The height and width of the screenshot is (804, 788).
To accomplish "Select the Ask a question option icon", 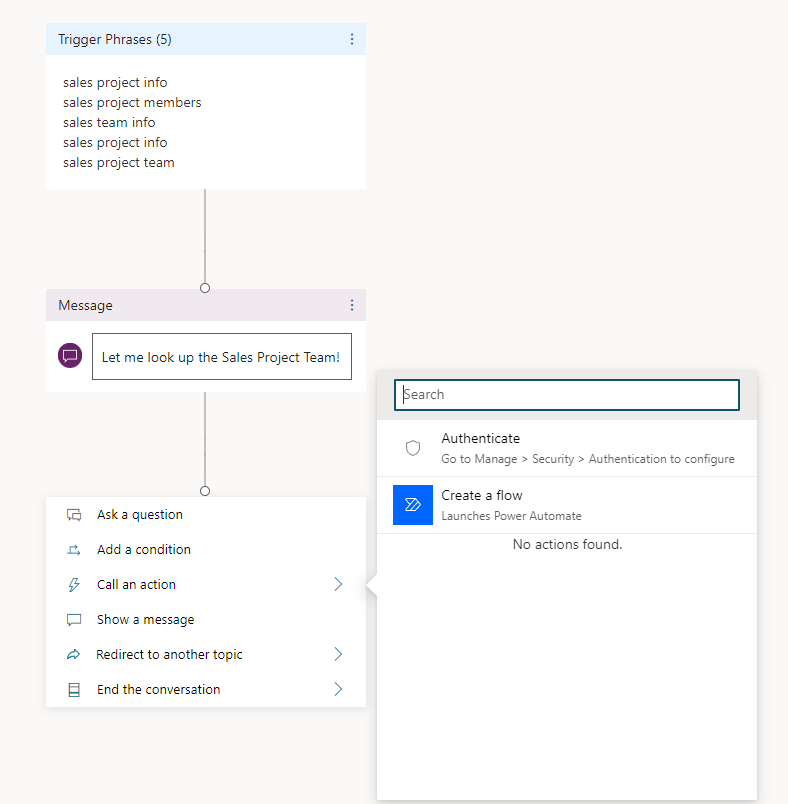I will [x=74, y=514].
